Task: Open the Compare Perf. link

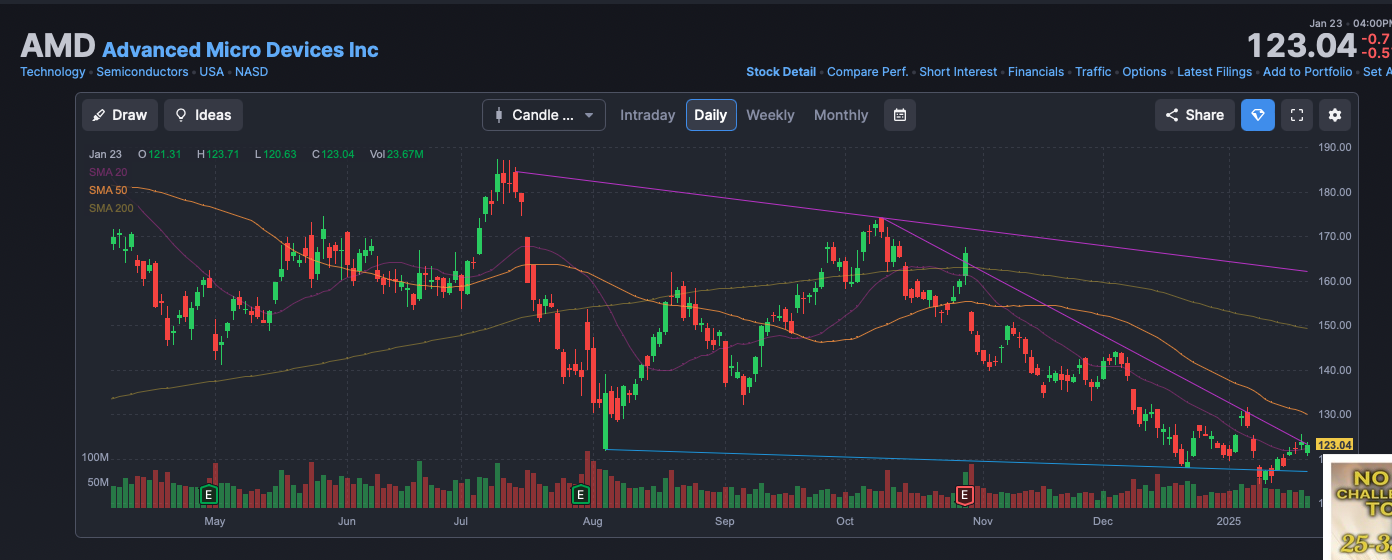Action: tap(868, 72)
